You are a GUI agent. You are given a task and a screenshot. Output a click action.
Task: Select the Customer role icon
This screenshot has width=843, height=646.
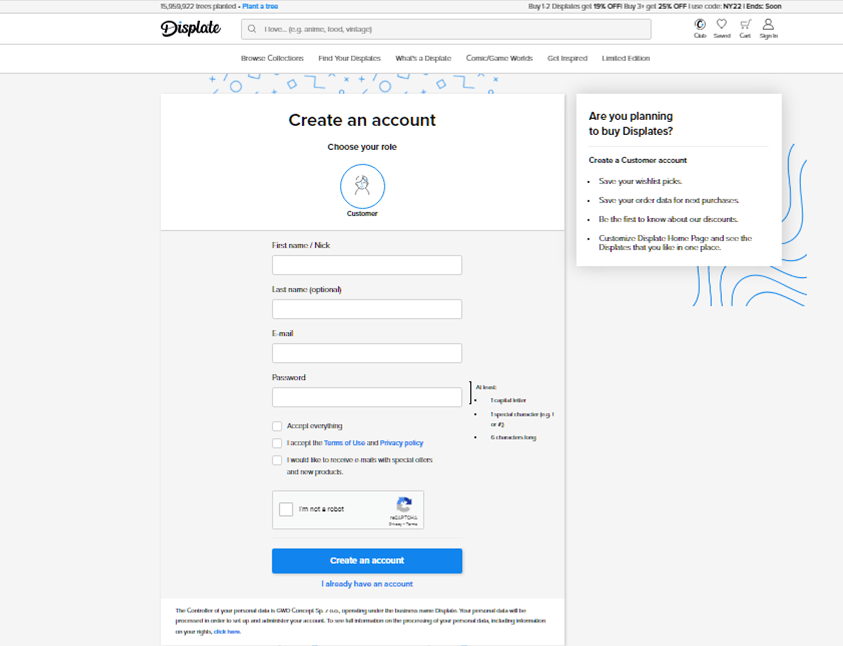pyautogui.click(x=362, y=186)
